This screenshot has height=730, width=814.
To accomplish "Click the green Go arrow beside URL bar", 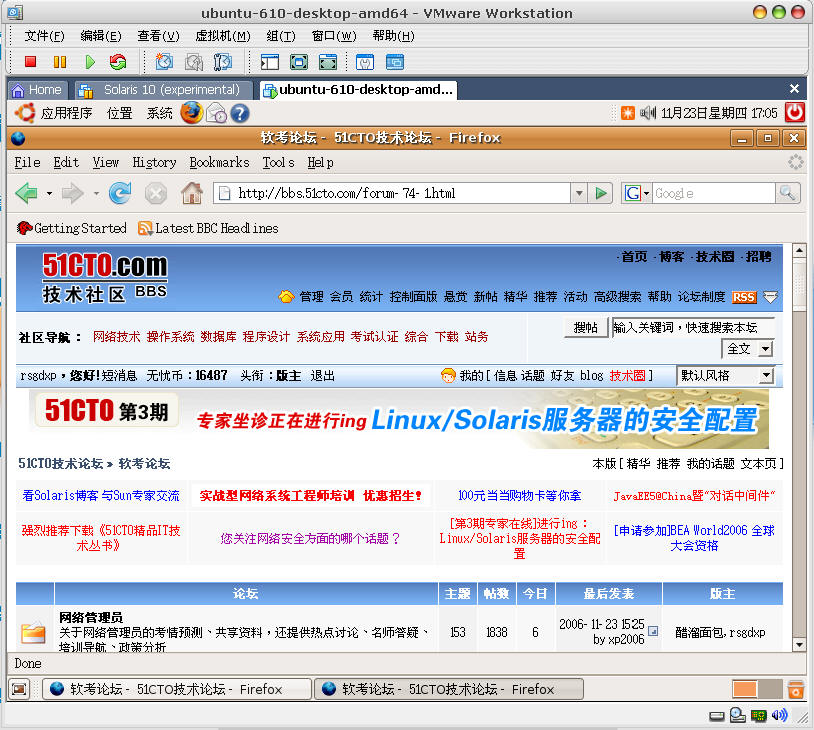I will pyautogui.click(x=601, y=194).
